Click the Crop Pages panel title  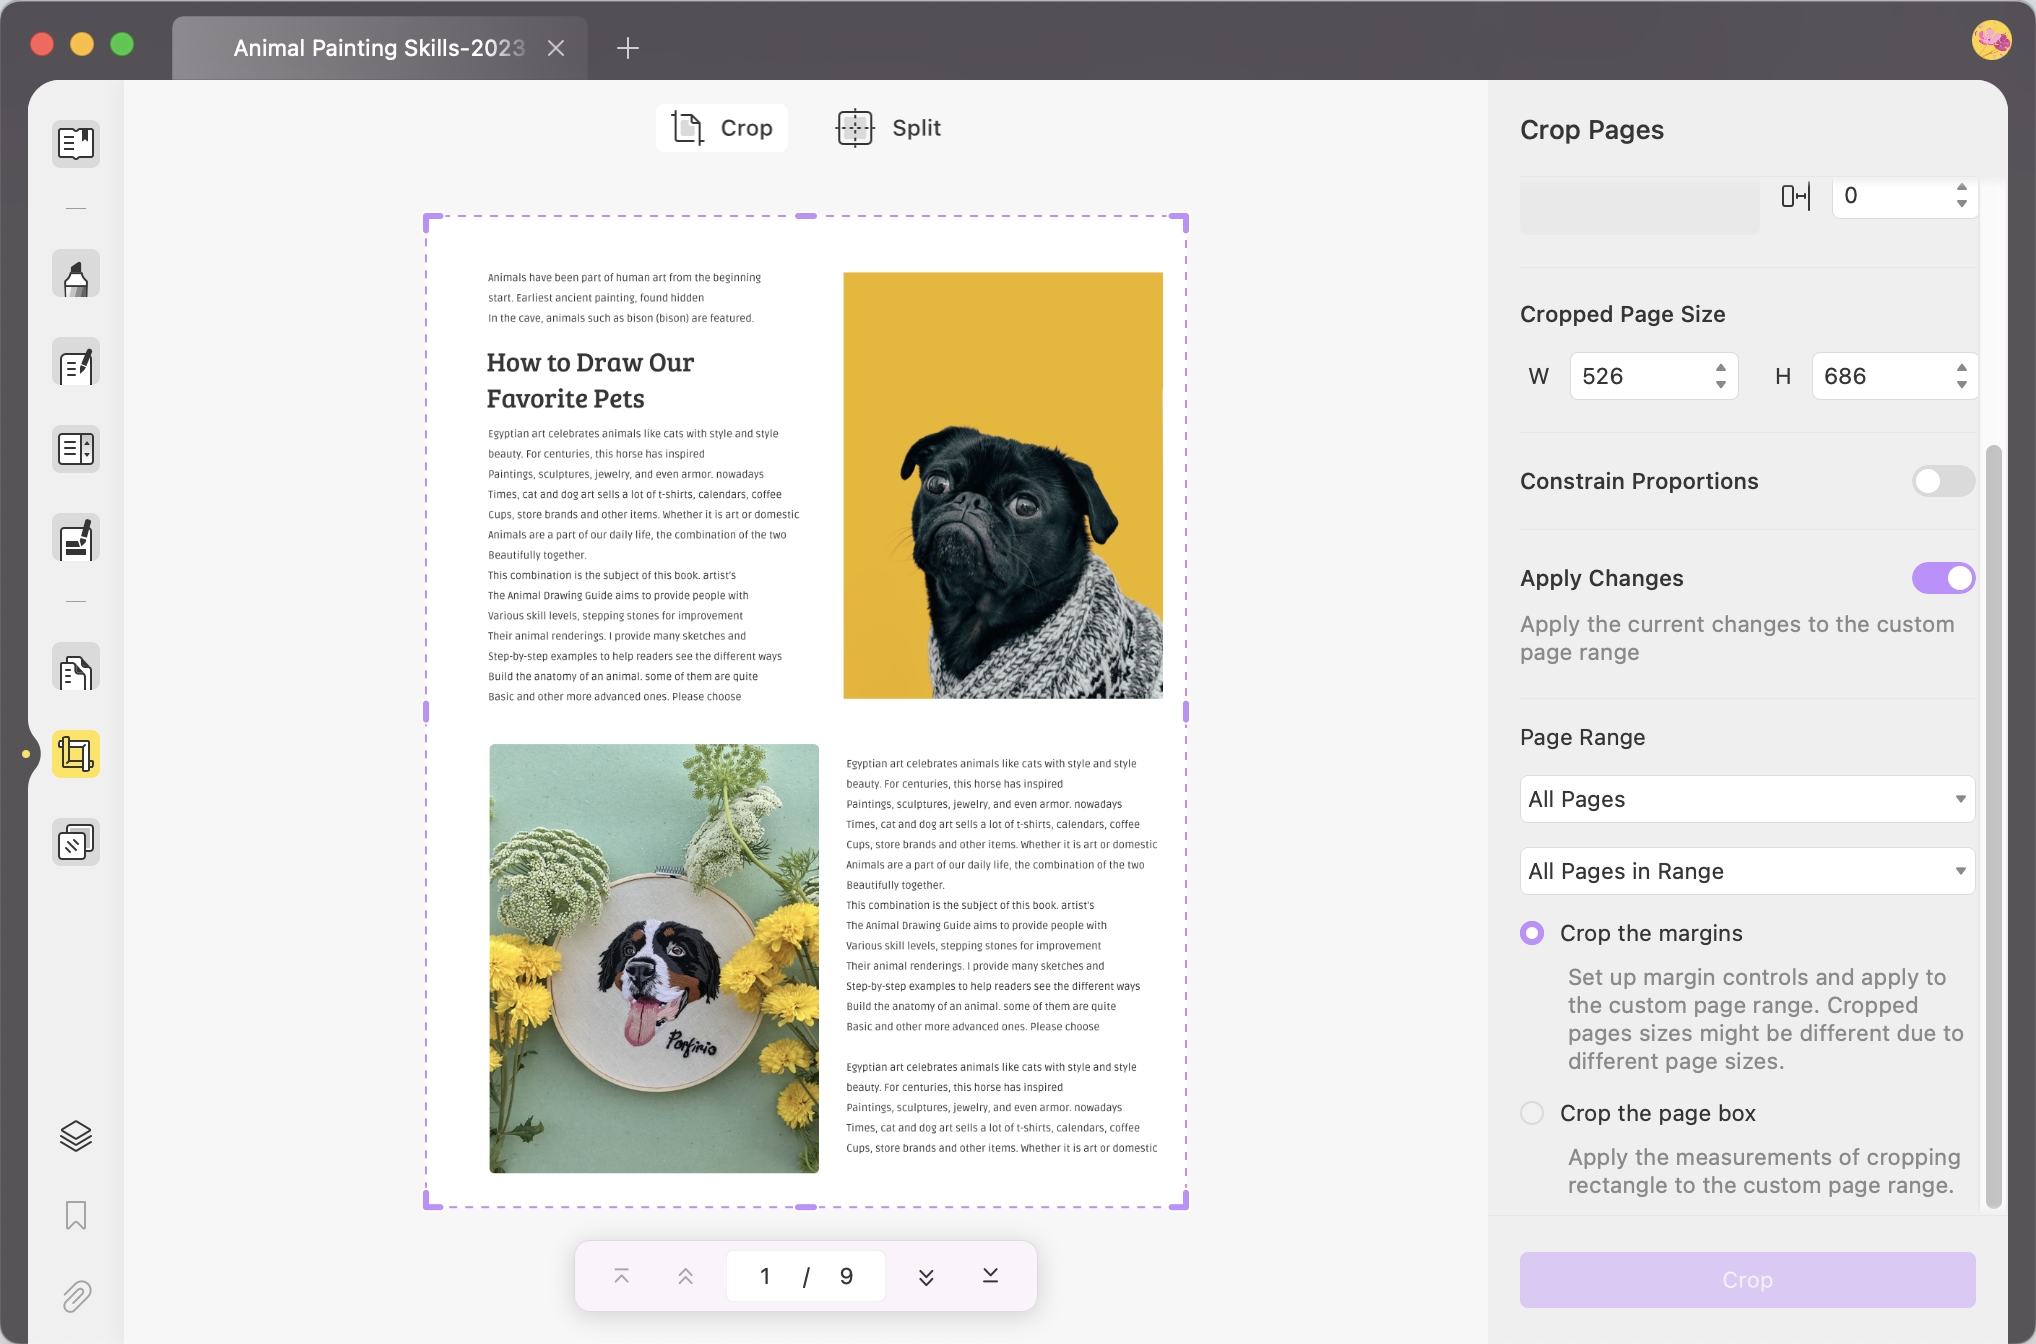pos(1591,130)
